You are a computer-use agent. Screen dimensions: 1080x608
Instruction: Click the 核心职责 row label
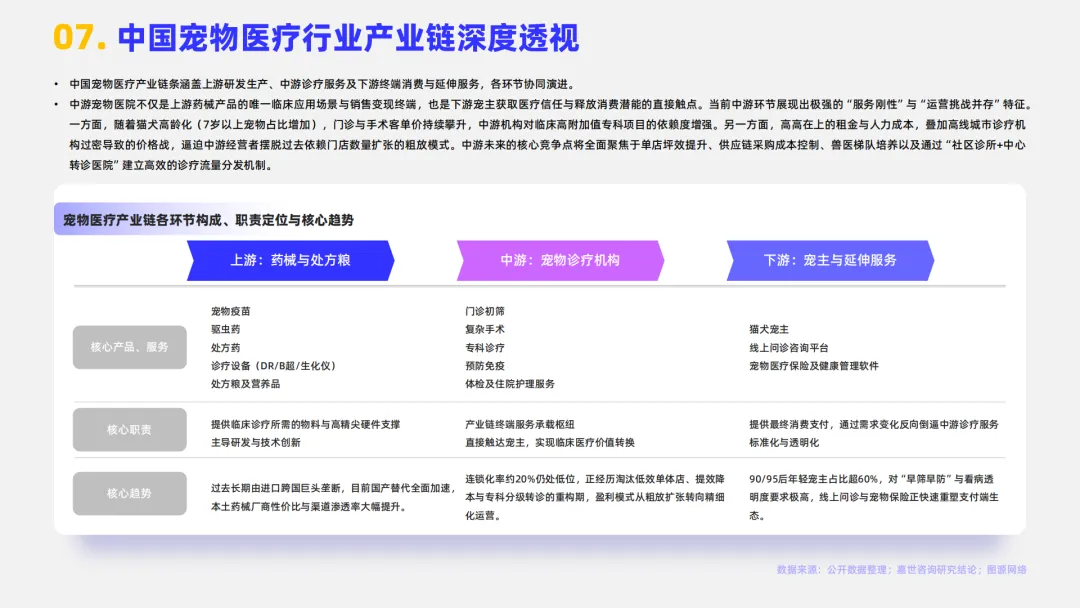click(x=129, y=430)
